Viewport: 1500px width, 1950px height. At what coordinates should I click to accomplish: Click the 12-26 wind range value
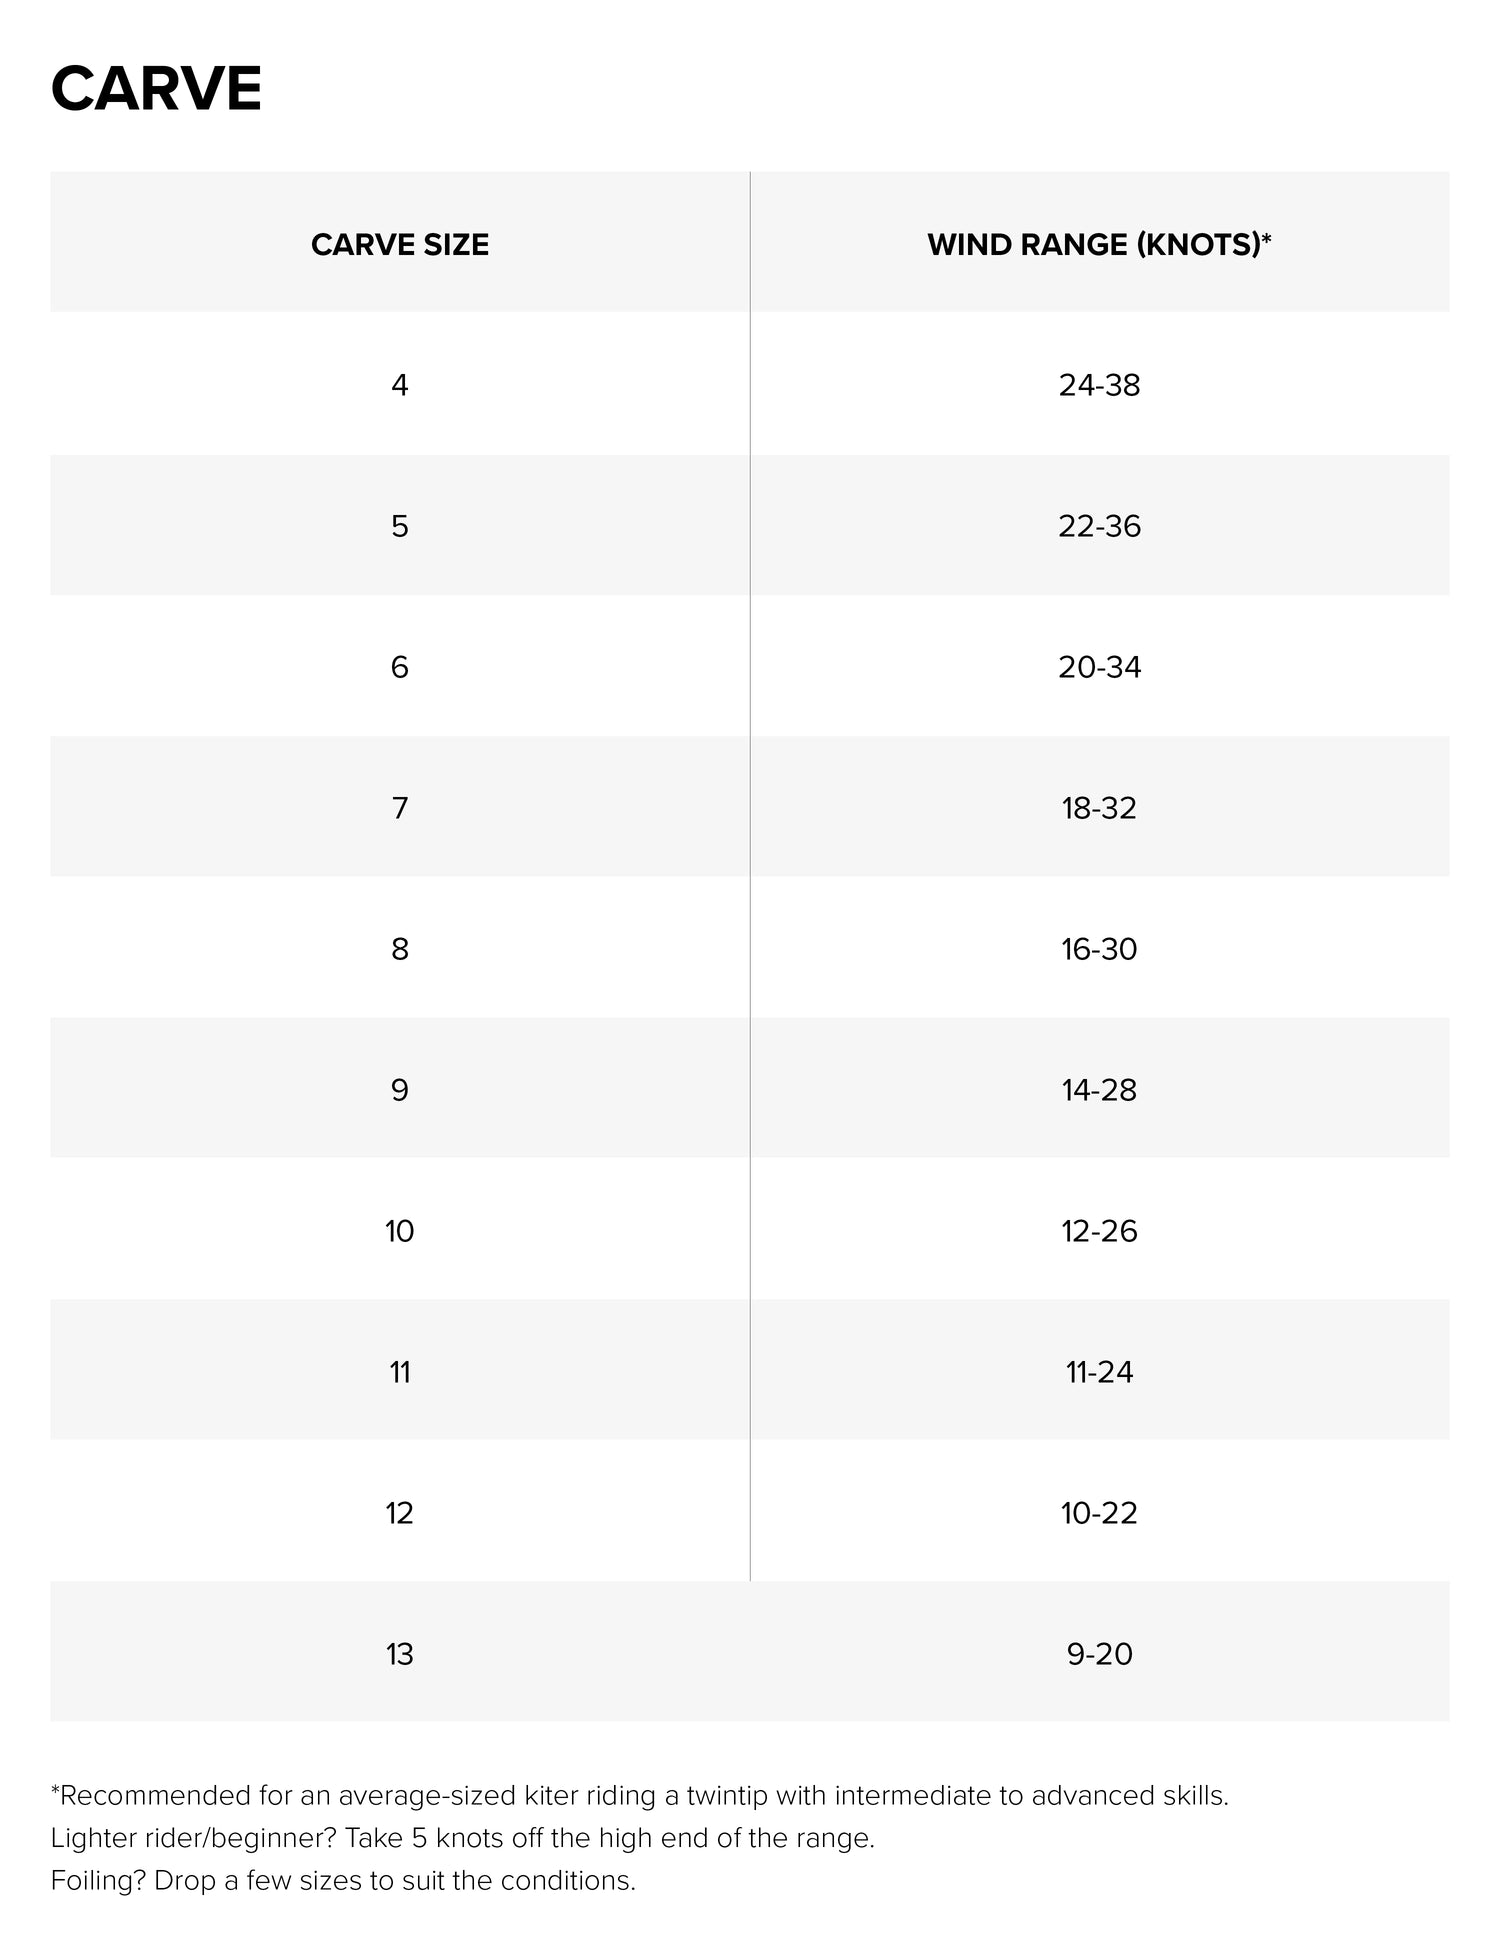1099,1231
